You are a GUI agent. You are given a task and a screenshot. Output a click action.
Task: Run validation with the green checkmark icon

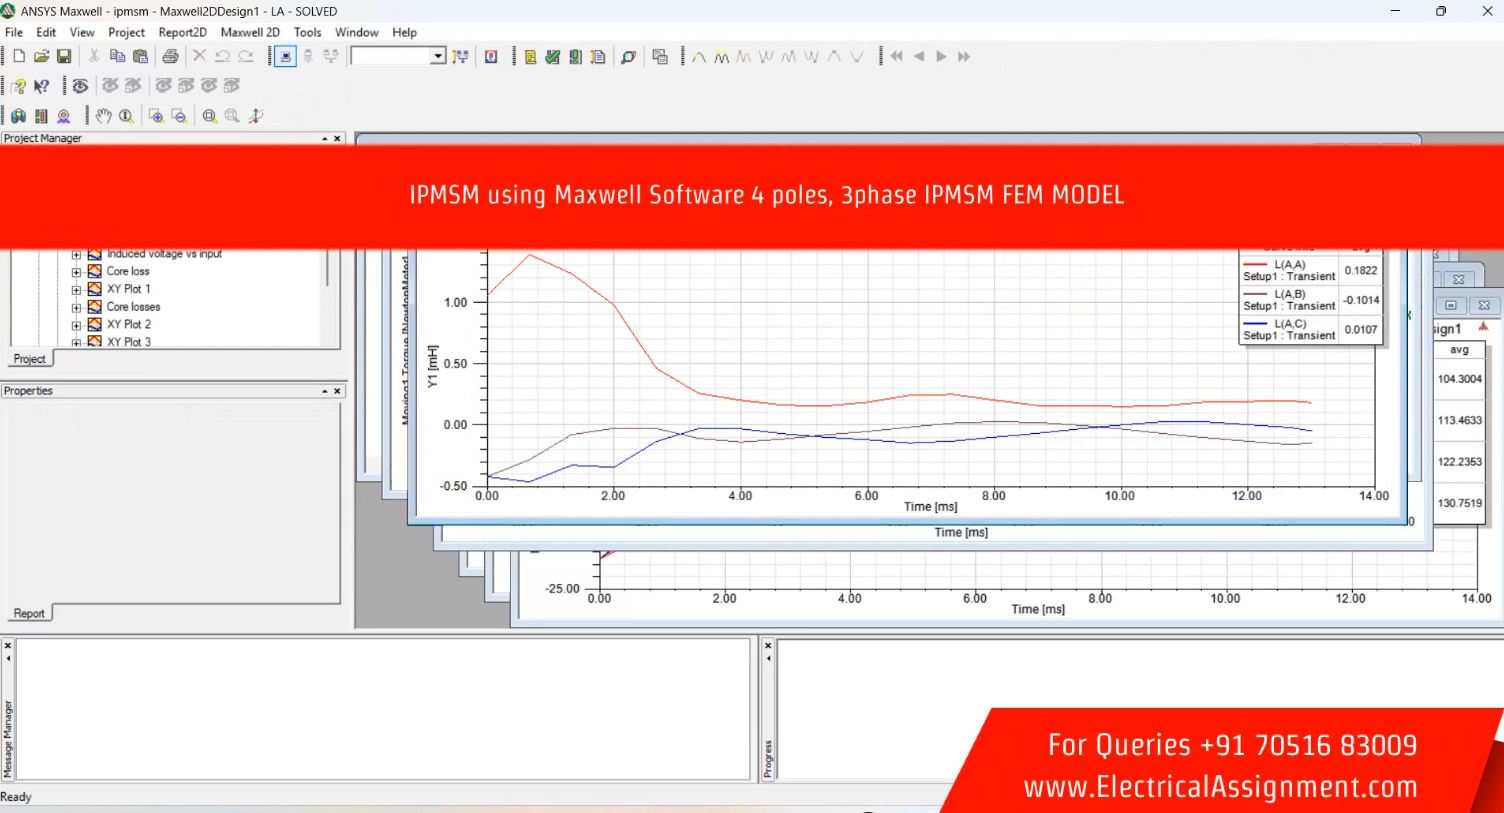click(552, 57)
